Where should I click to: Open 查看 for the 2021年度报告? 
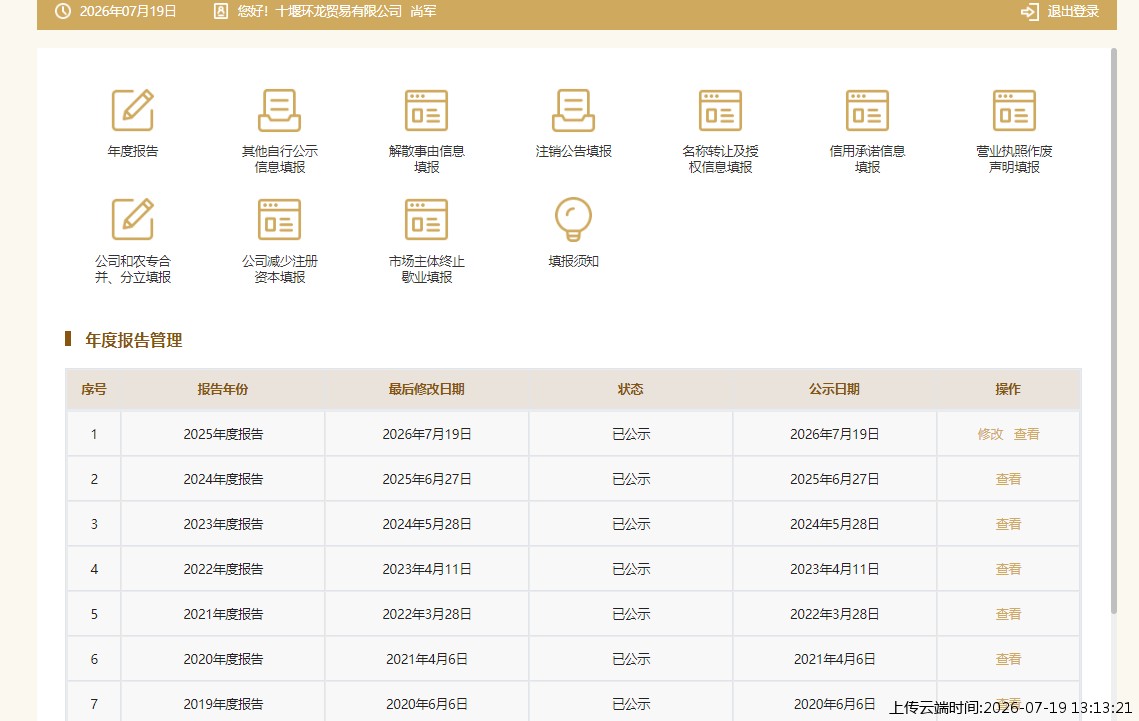coord(1008,614)
